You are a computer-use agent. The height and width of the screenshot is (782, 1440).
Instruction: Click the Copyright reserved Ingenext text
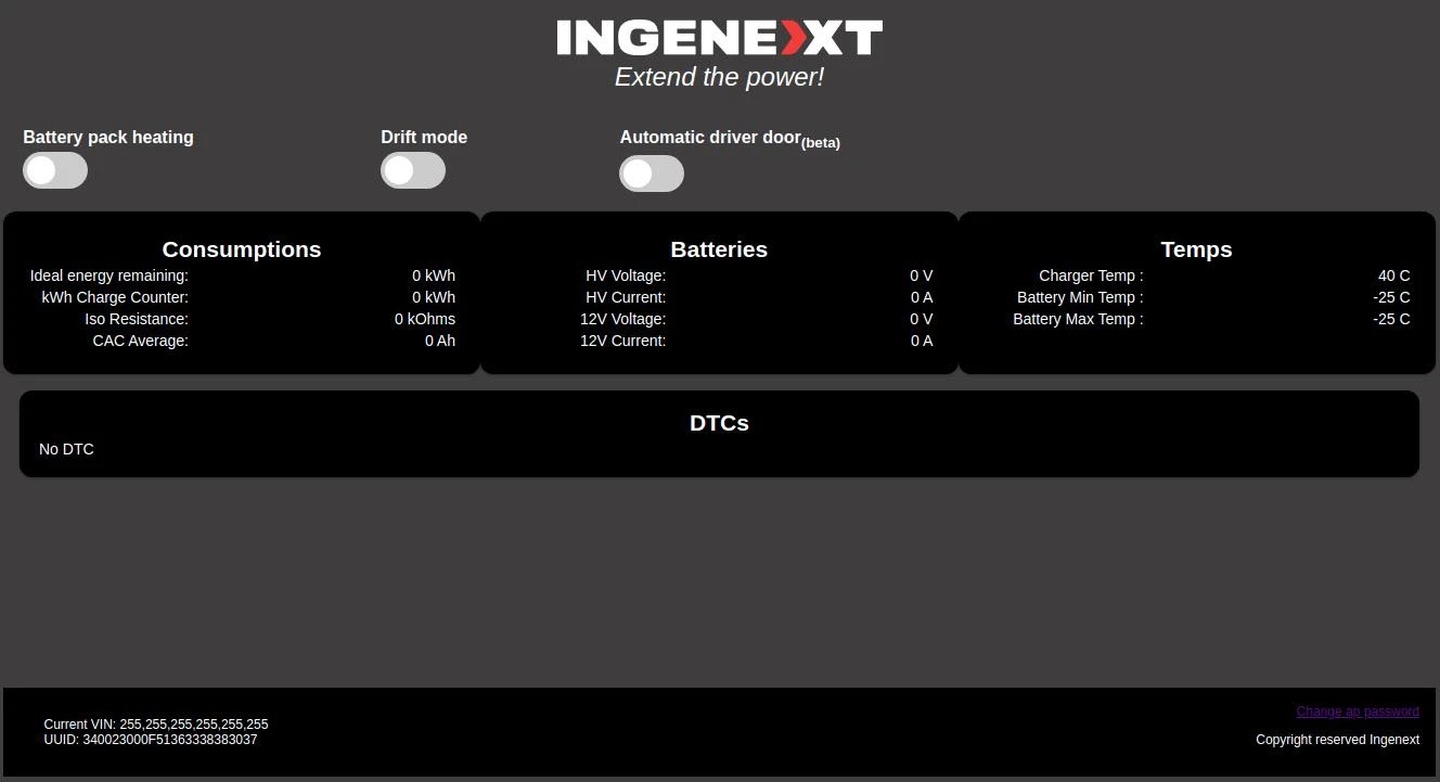[1338, 740]
